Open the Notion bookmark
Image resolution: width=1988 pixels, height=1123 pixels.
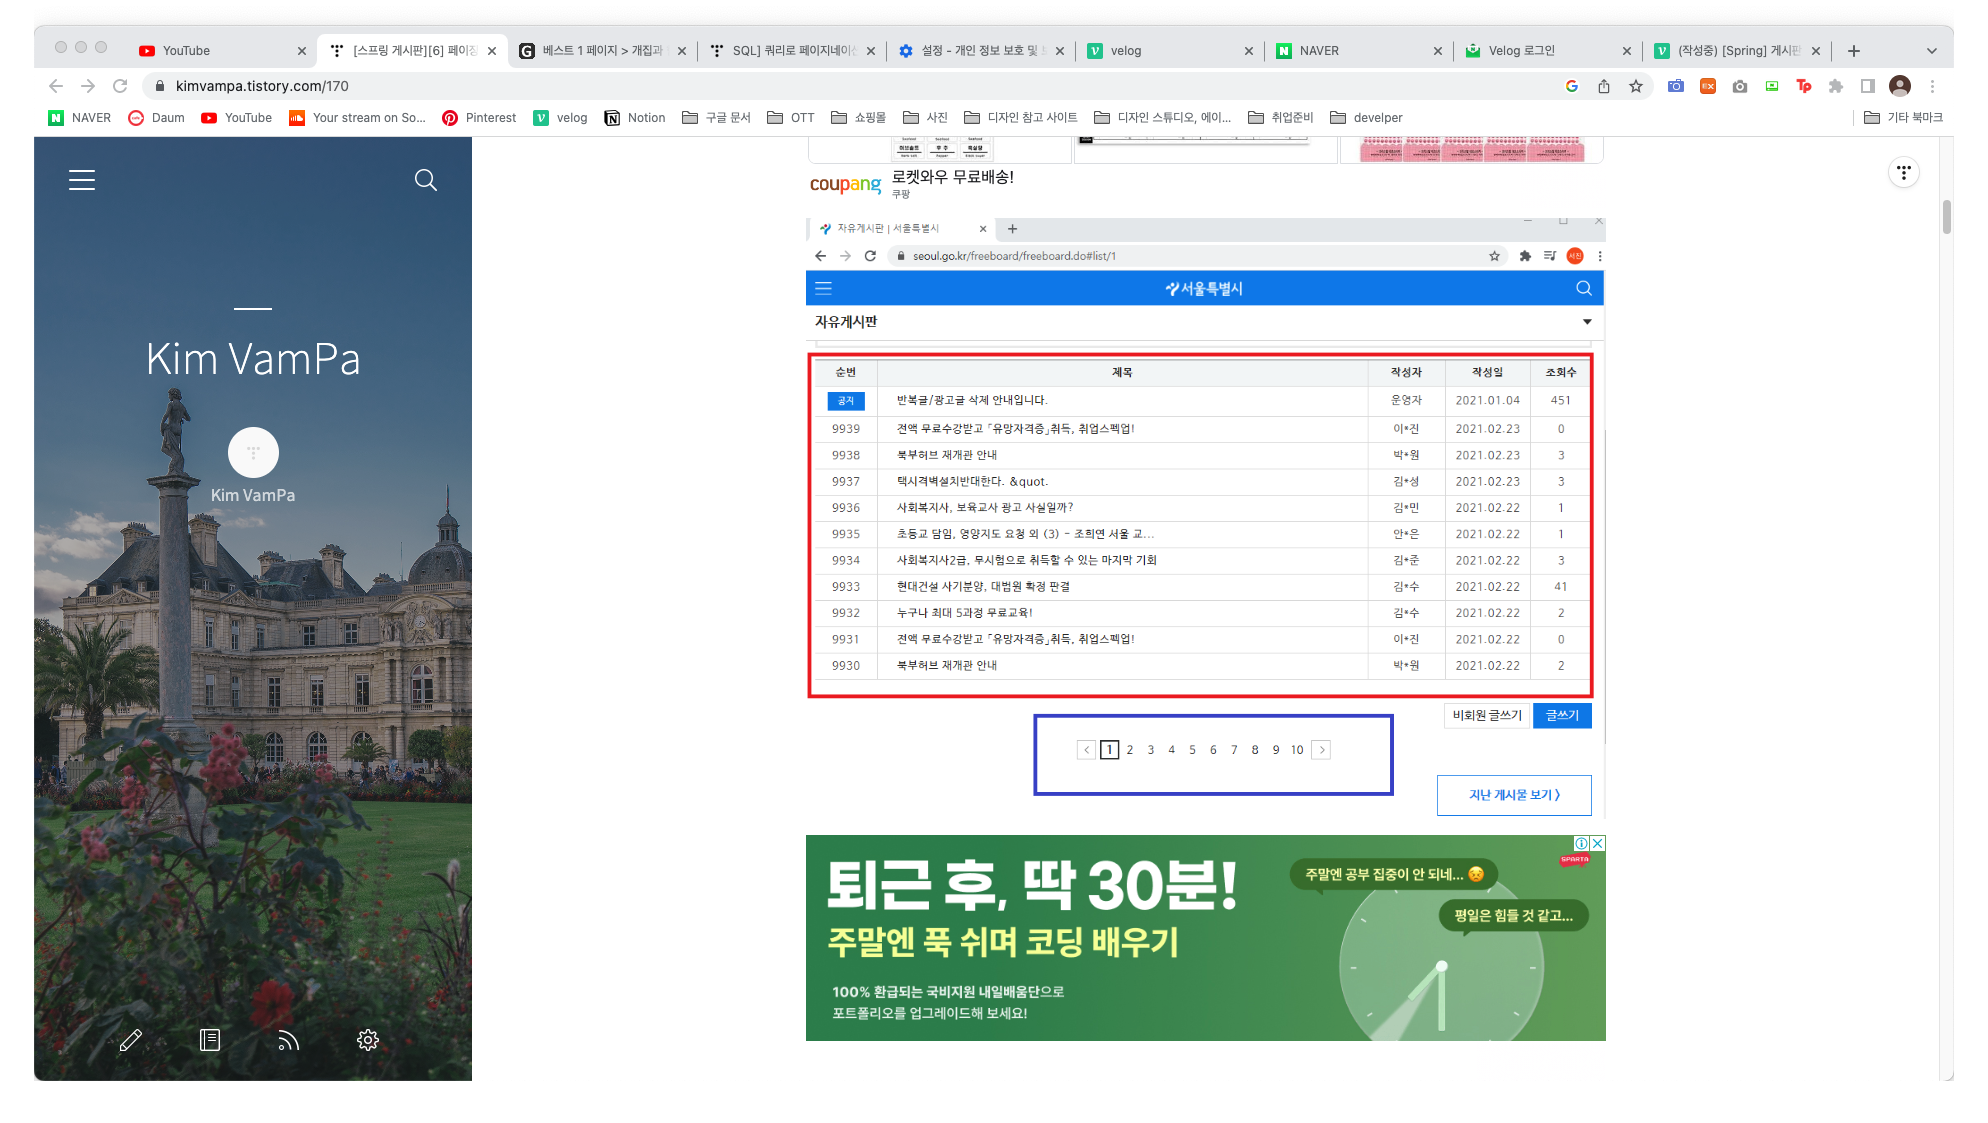[635, 118]
